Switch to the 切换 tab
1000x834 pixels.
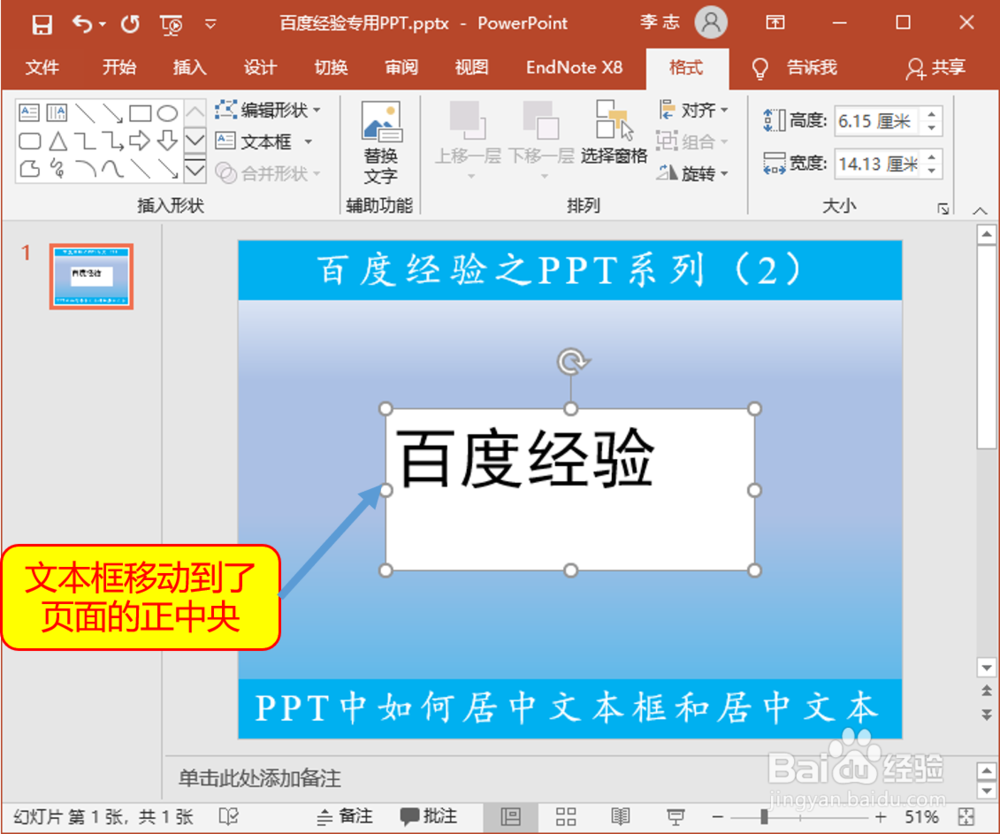(x=331, y=67)
